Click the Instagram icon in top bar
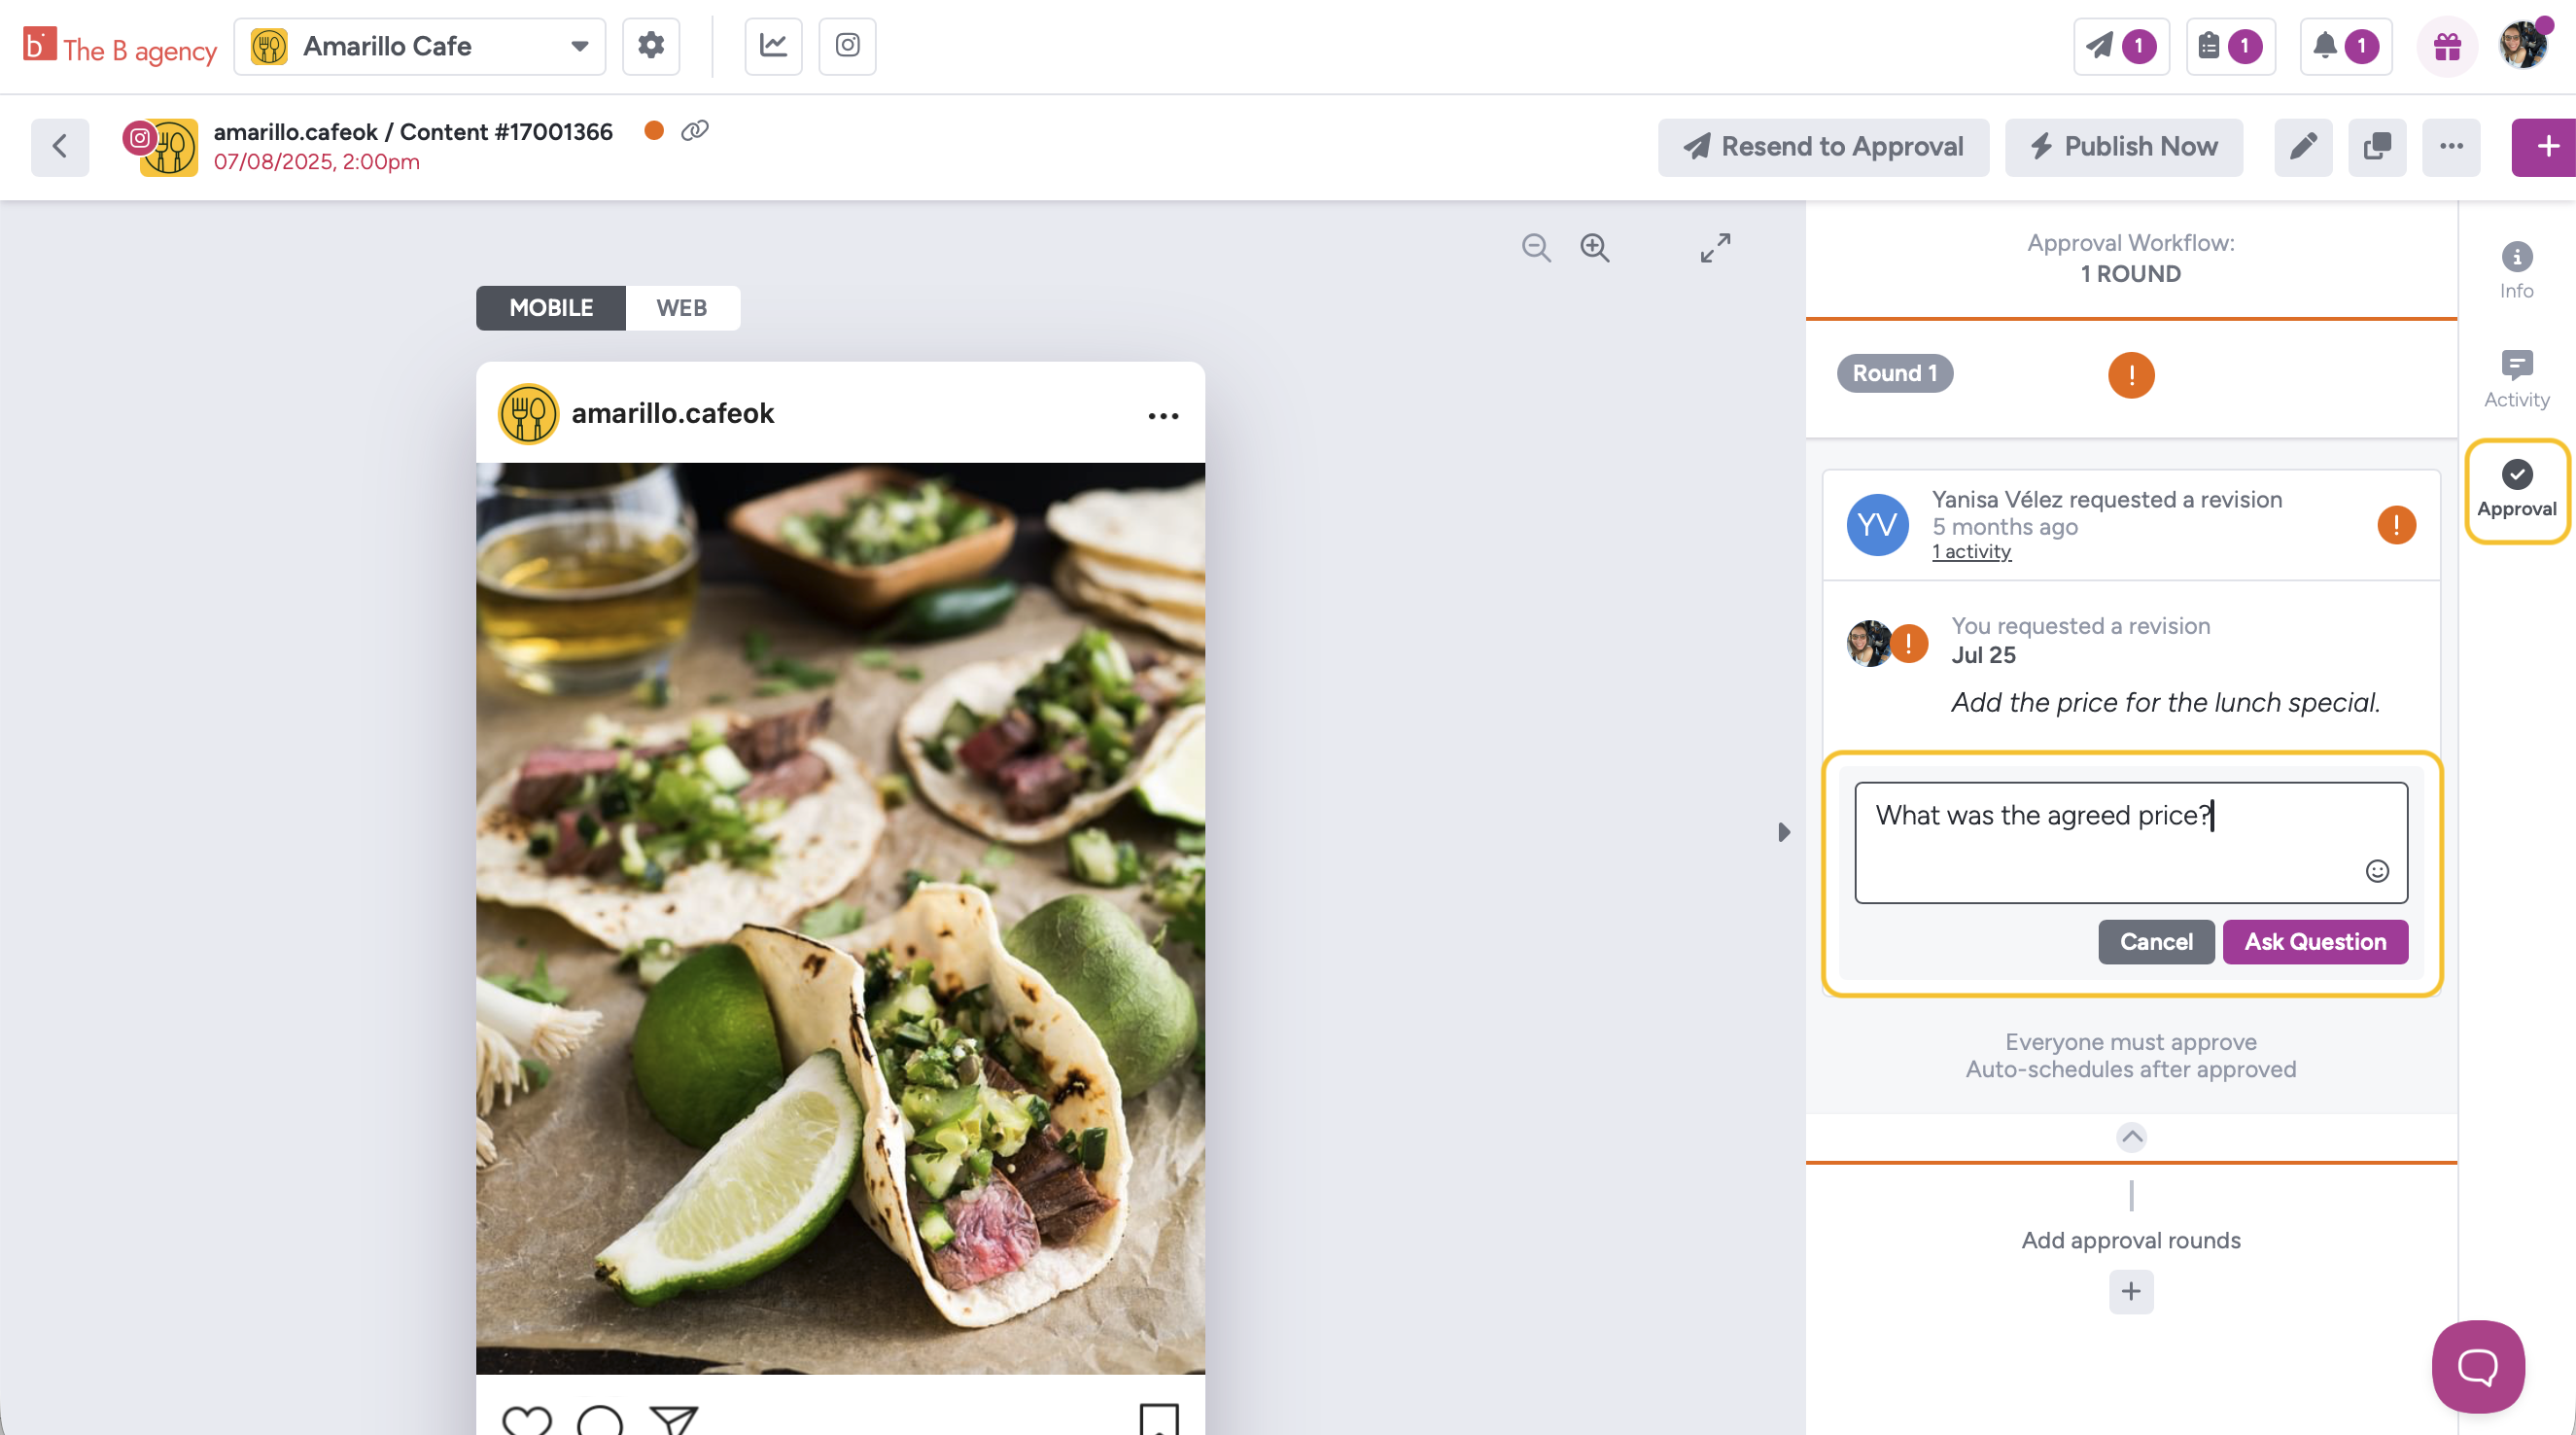The width and height of the screenshot is (2576, 1435). (847, 46)
